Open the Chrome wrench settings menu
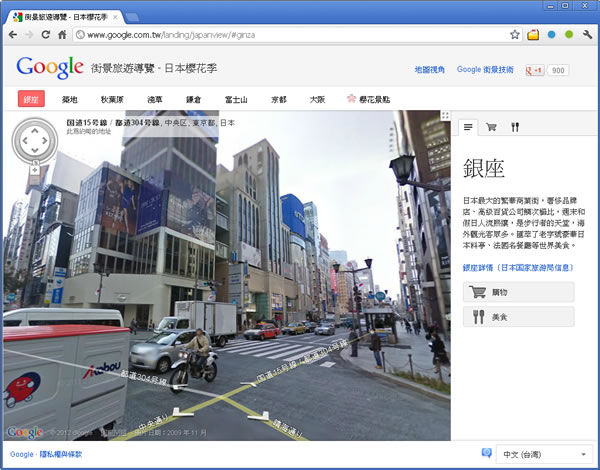 point(587,34)
